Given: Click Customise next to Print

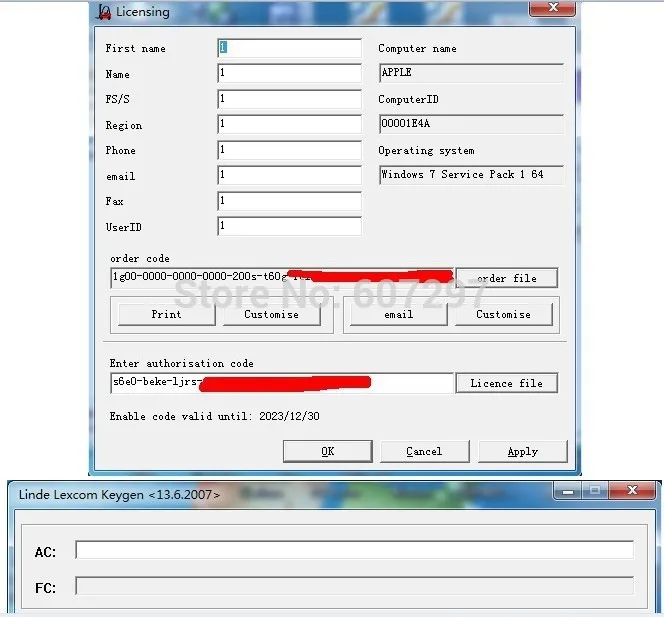Looking at the screenshot, I should [x=271, y=315].
